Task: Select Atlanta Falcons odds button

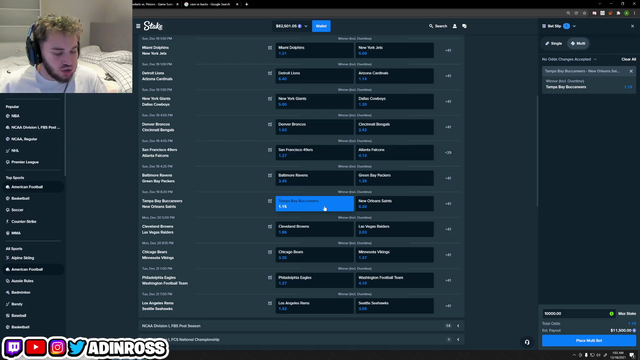Action: (x=395, y=153)
